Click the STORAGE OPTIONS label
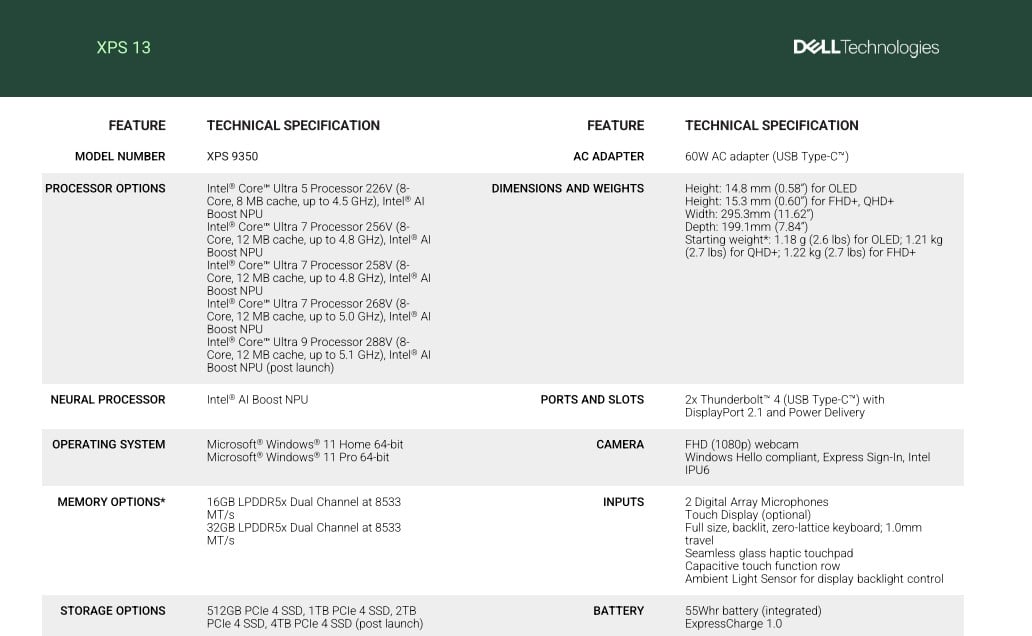This screenshot has height=636, width=1032. pyautogui.click(x=113, y=611)
